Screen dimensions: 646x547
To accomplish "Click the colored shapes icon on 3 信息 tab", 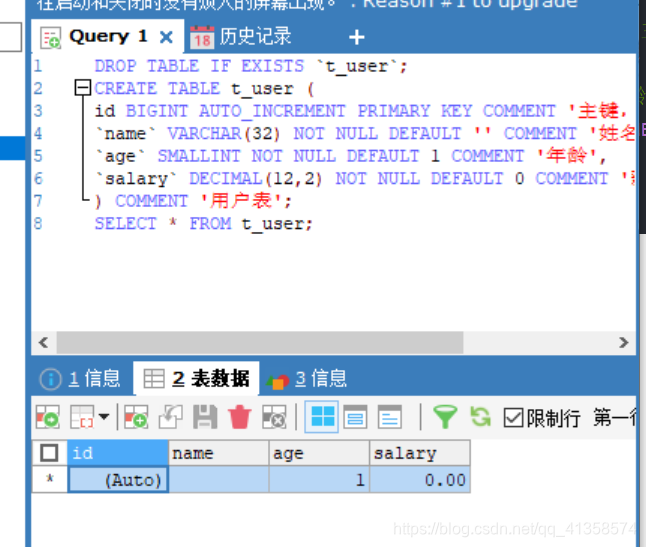I will click(x=278, y=381).
